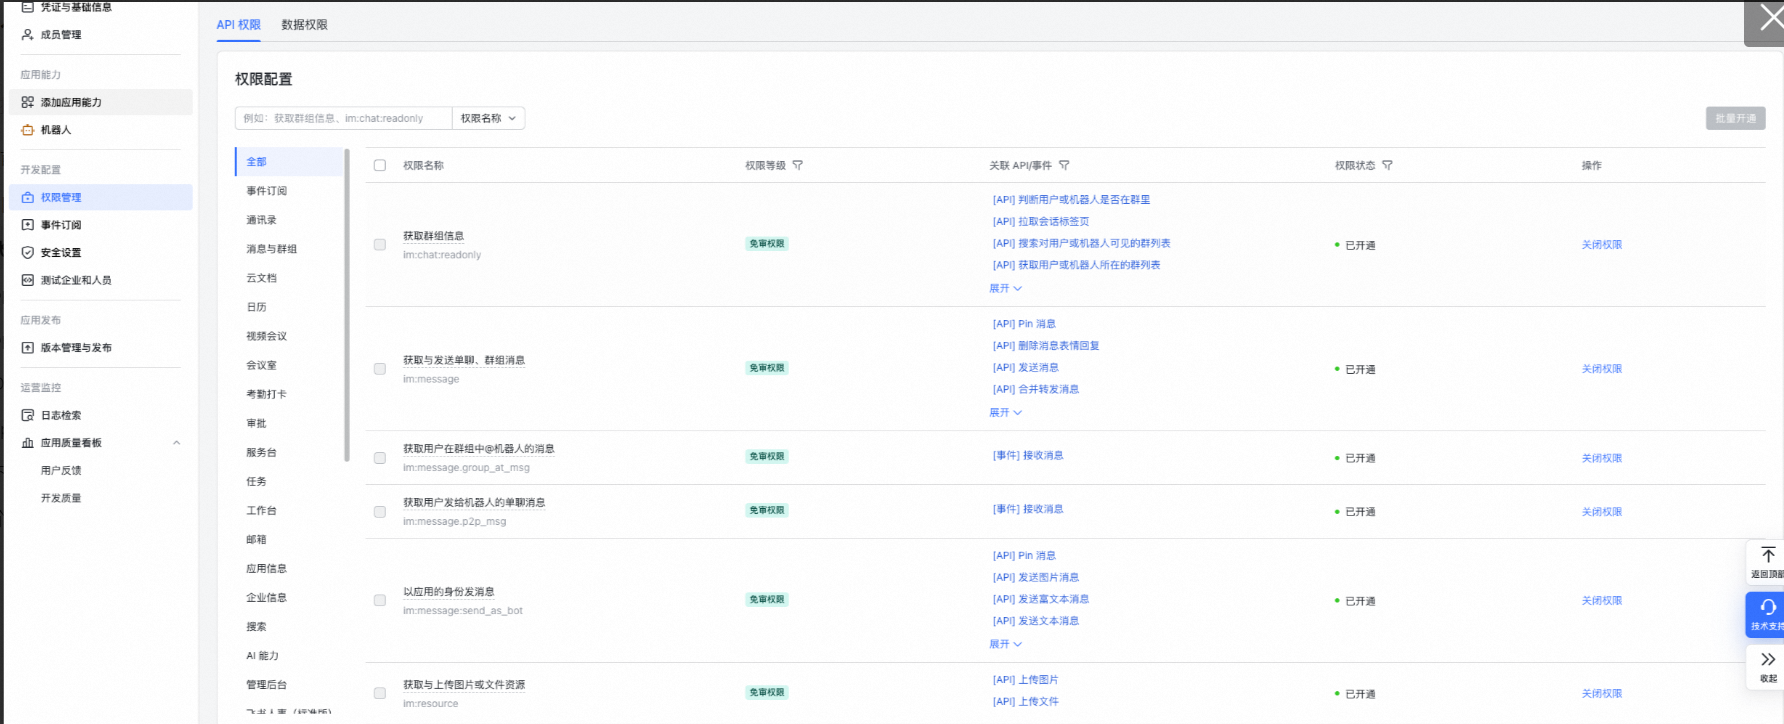1784x724 pixels.
Task: Click the 权限管理 icon in sidebar
Action: pyautogui.click(x=28, y=198)
